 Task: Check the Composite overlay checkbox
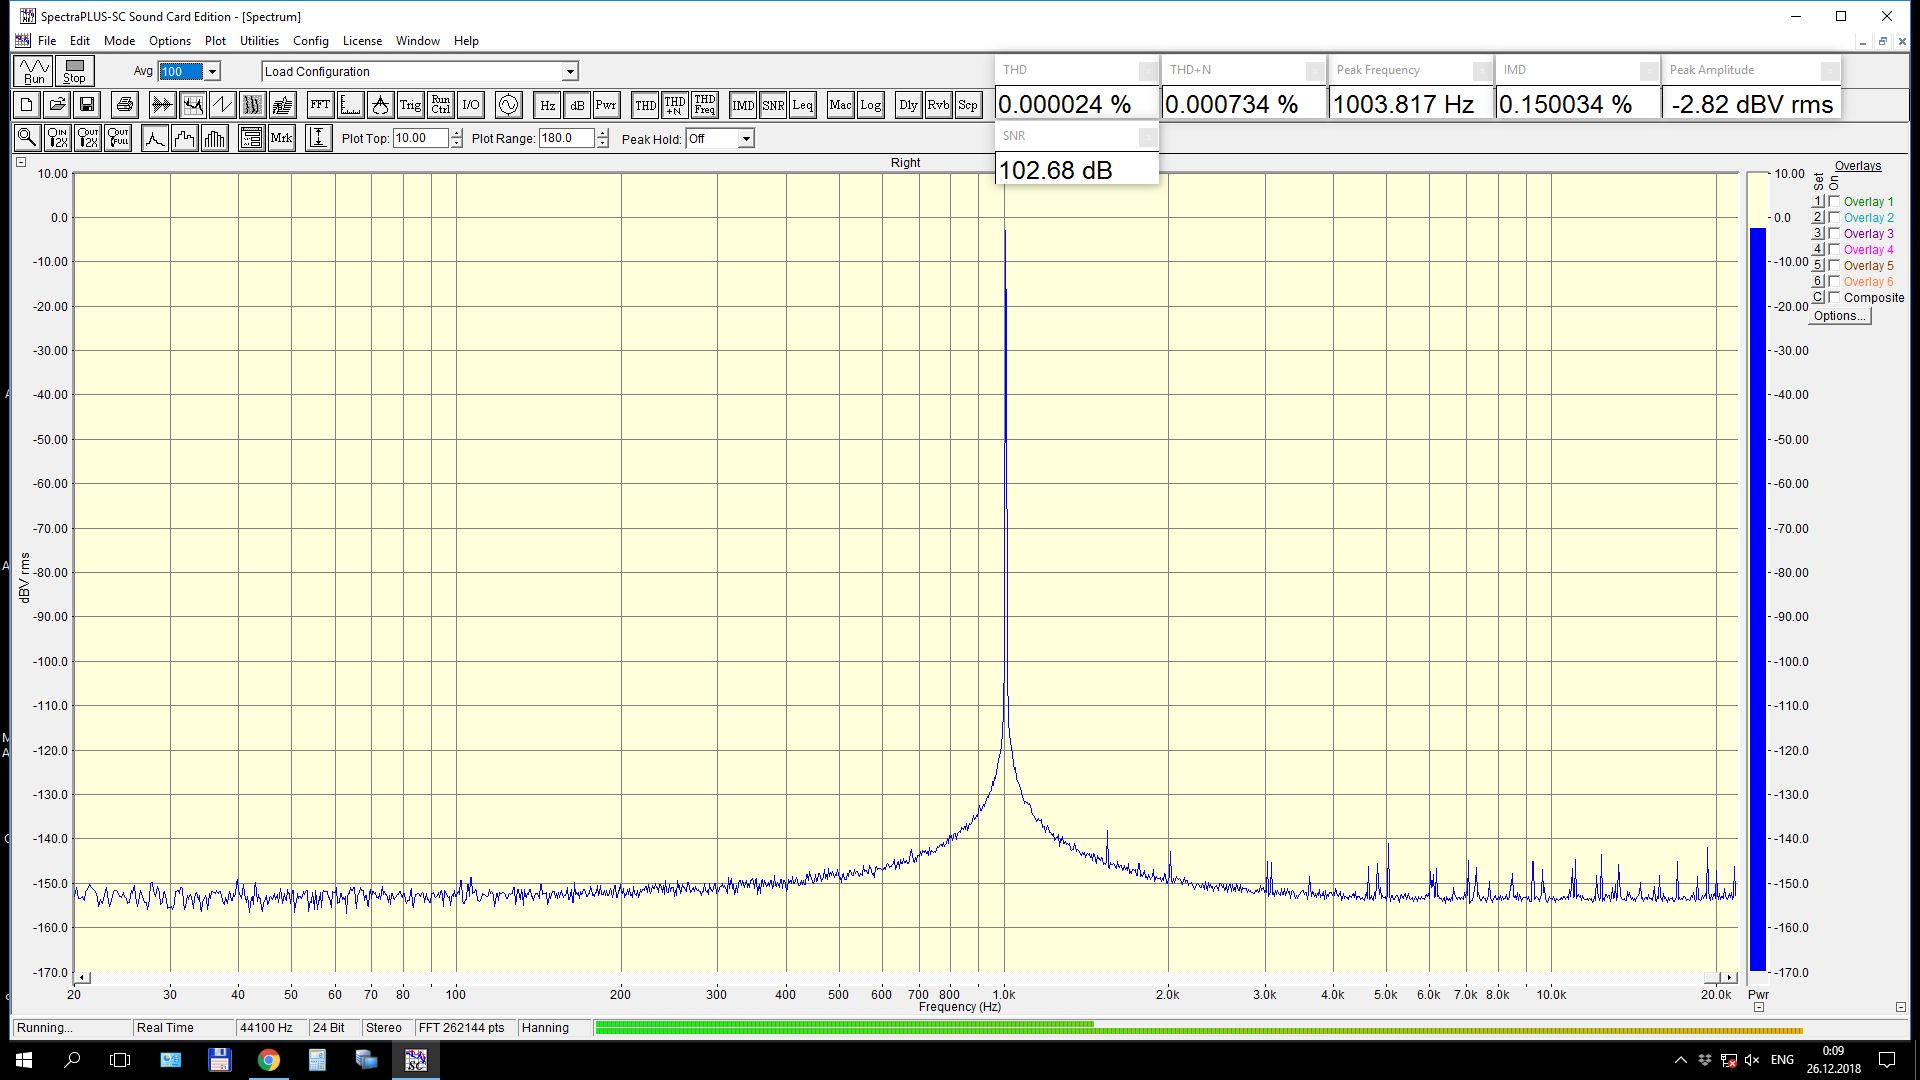tap(1834, 297)
